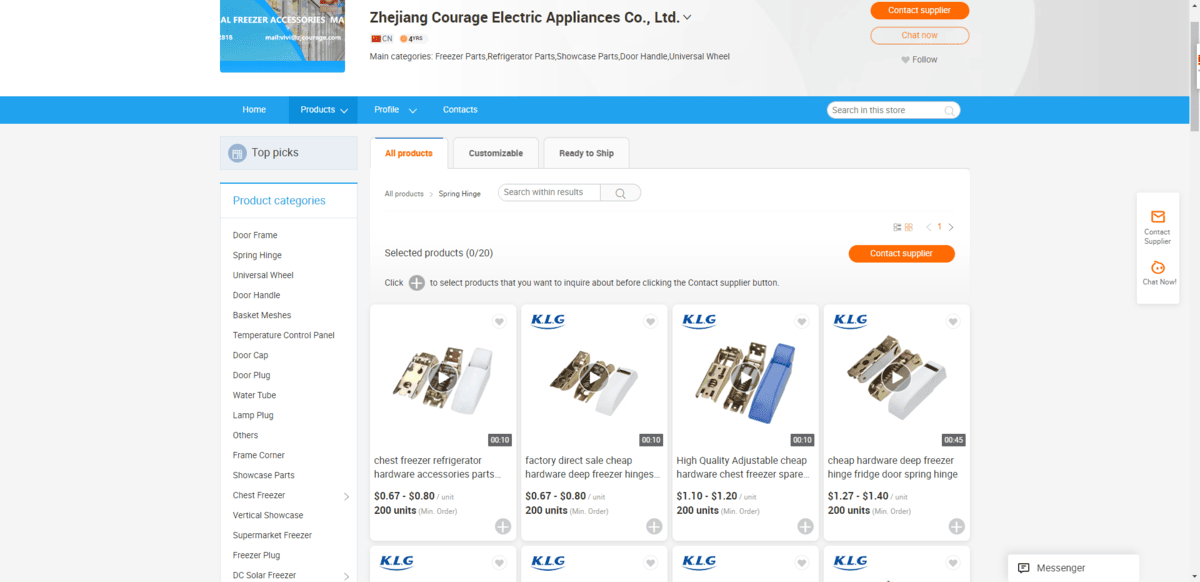Select High Quality Adjustable product with plus

(805, 526)
